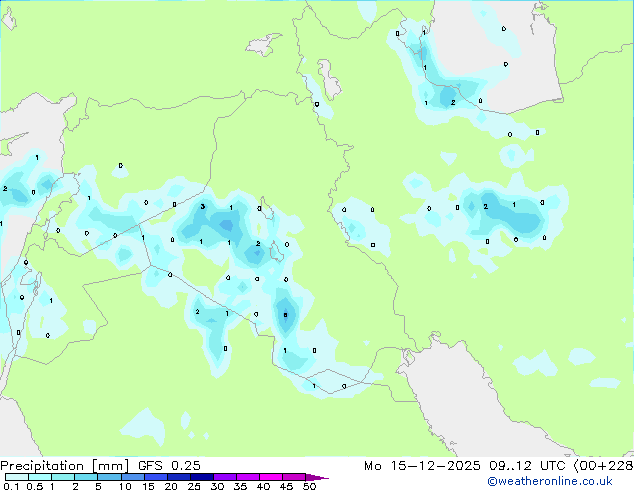Click the Precipitation [mm] title text
The height and width of the screenshot is (490, 634).
[x=65, y=466]
